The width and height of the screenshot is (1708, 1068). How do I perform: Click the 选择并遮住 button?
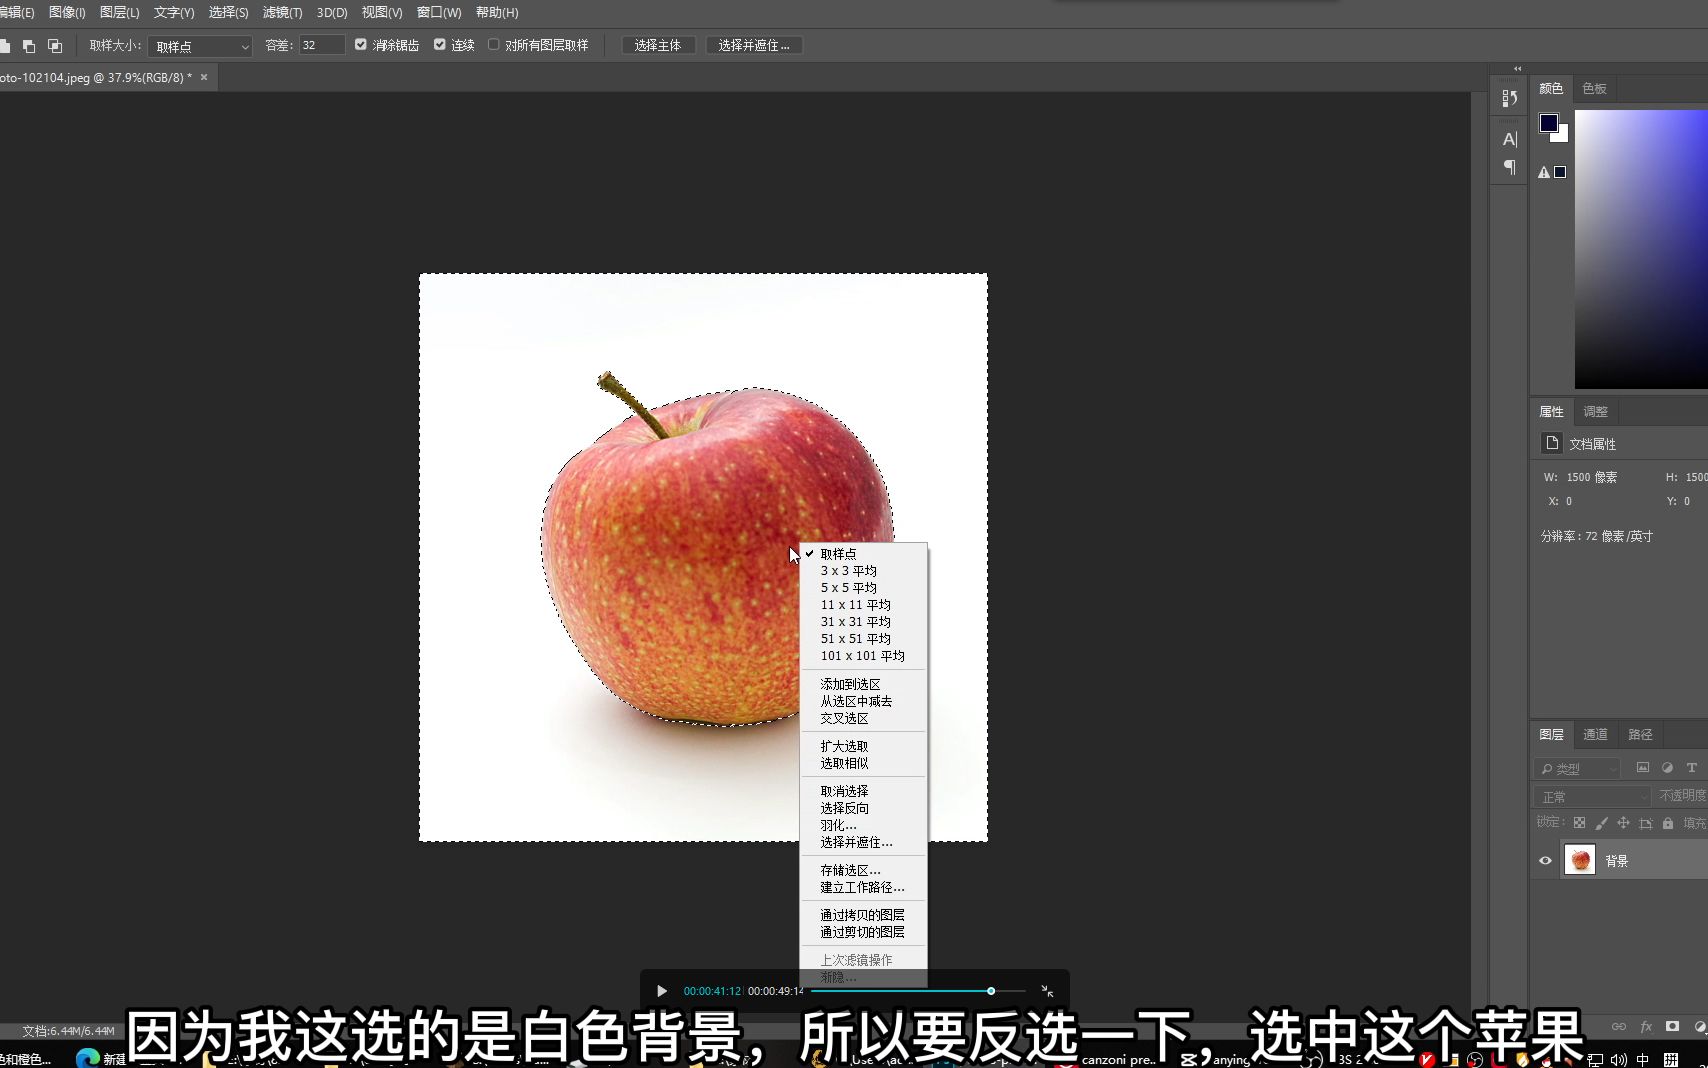pos(754,44)
